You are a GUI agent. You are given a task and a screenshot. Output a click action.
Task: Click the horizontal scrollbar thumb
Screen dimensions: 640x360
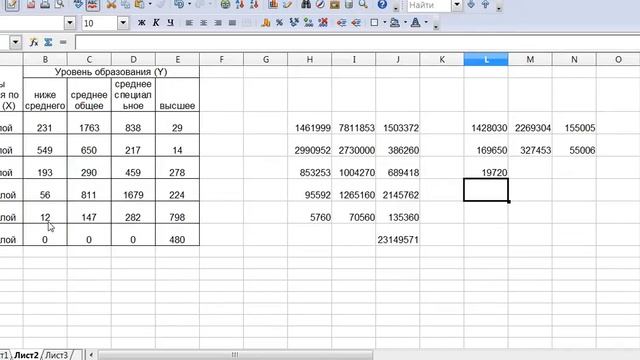[235, 355]
